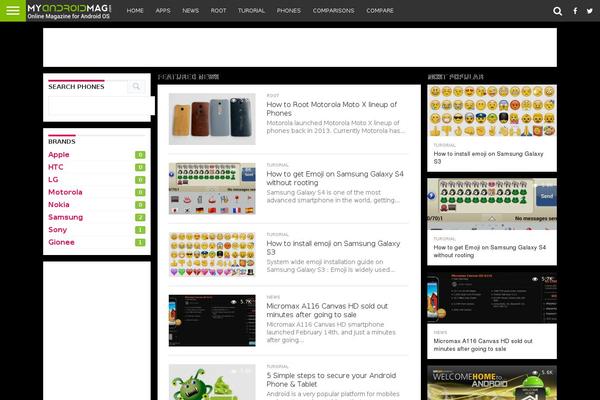Click the Search Phones magnifier button
The width and height of the screenshot is (600, 400).
136,87
